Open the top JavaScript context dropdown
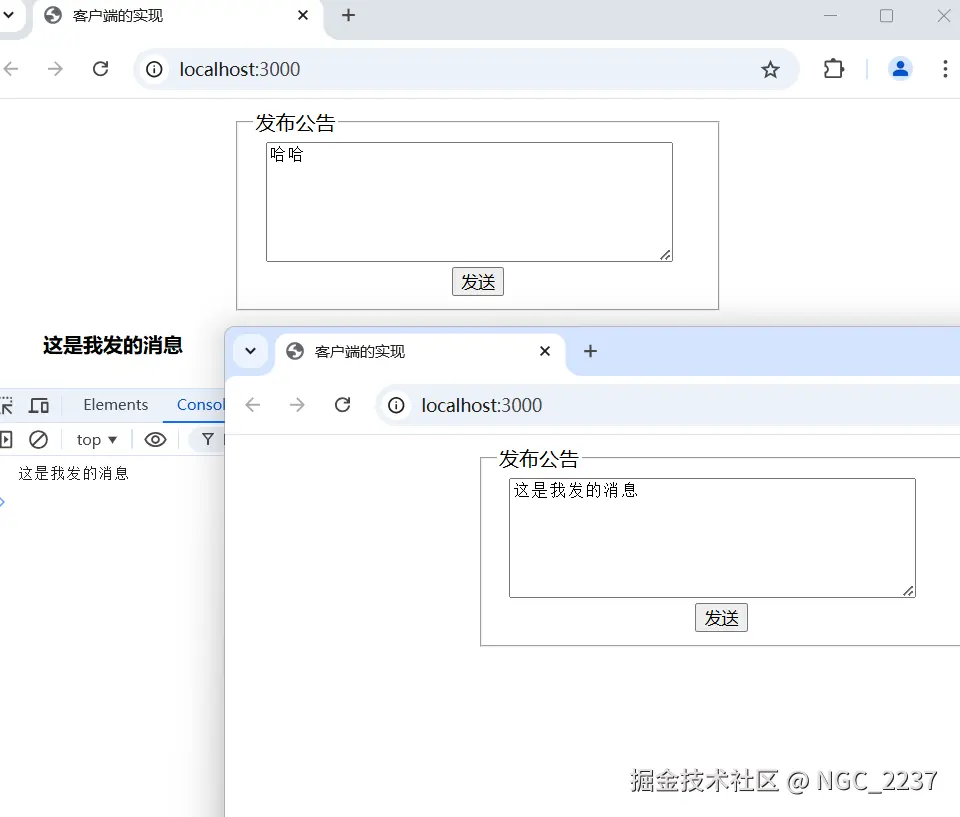This screenshot has height=817, width=960. [x=96, y=440]
